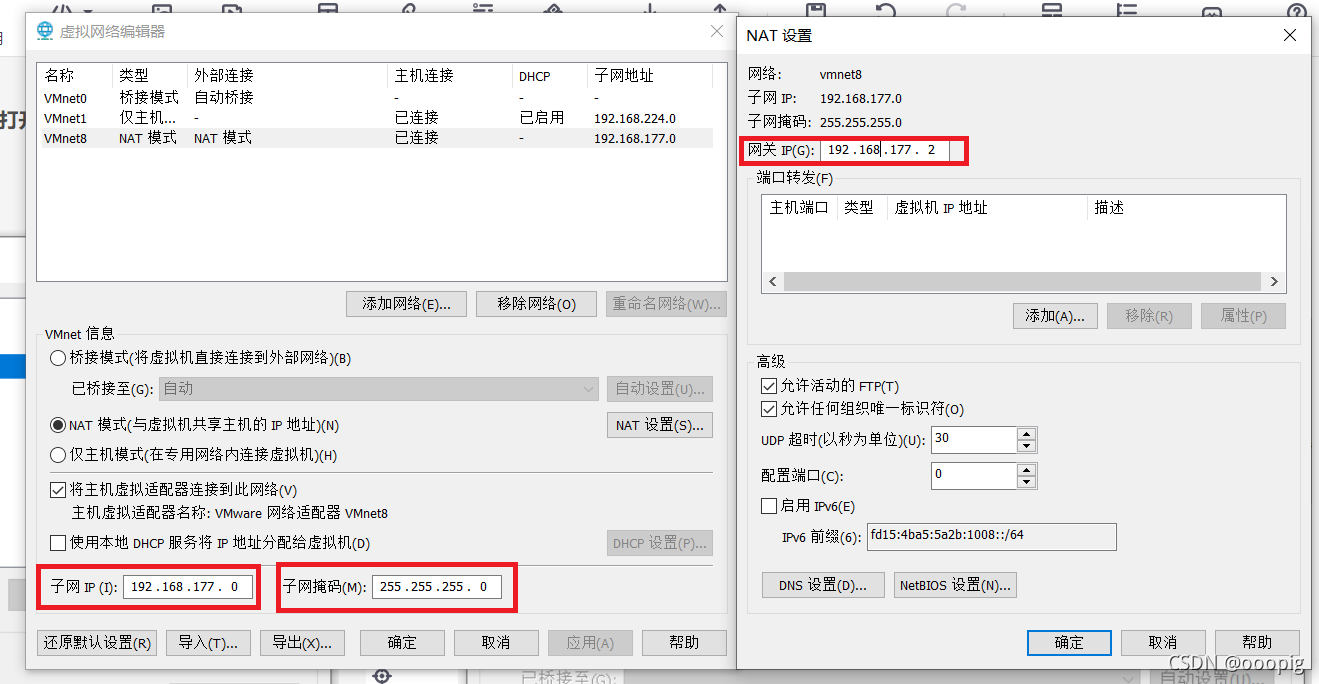The width and height of the screenshot is (1319, 684).
Task: Click VMnet8 subnet address 192.168.177.0
Action: [634, 138]
